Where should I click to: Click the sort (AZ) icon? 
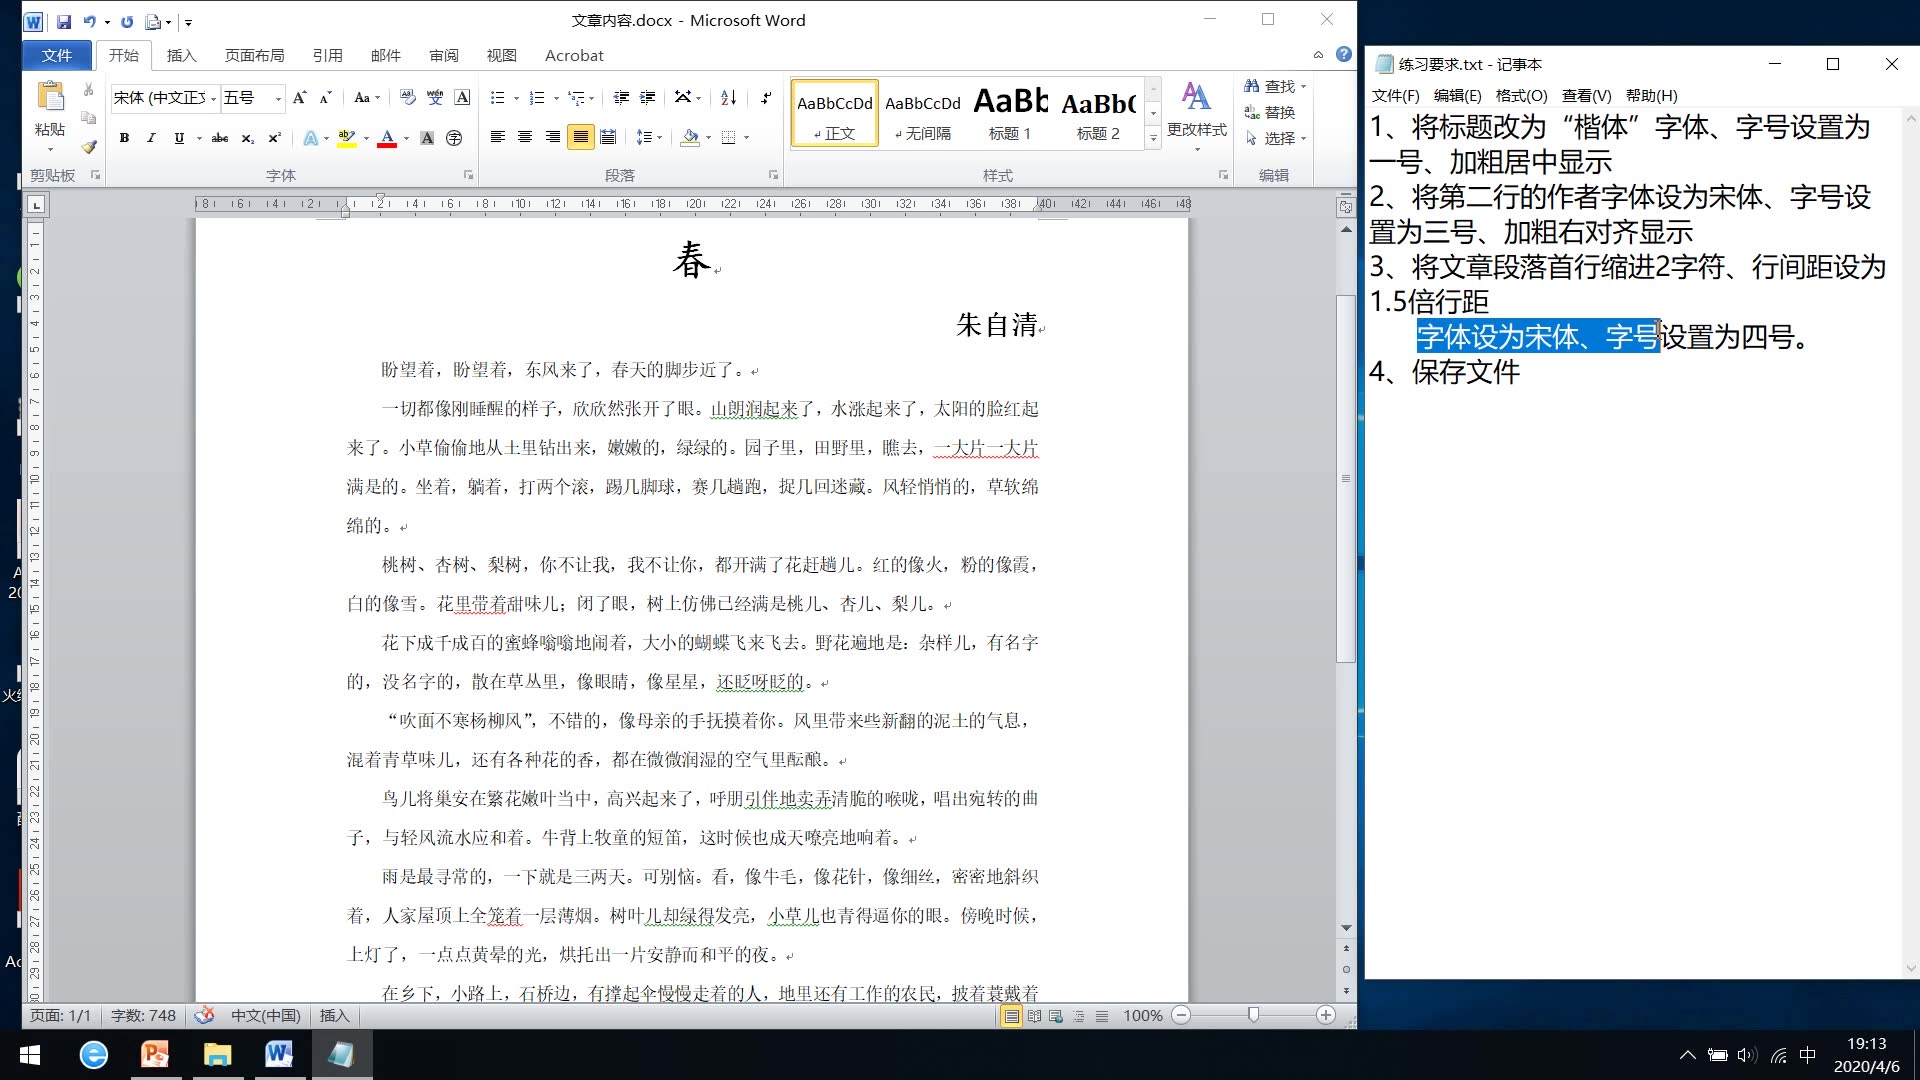pos(728,99)
